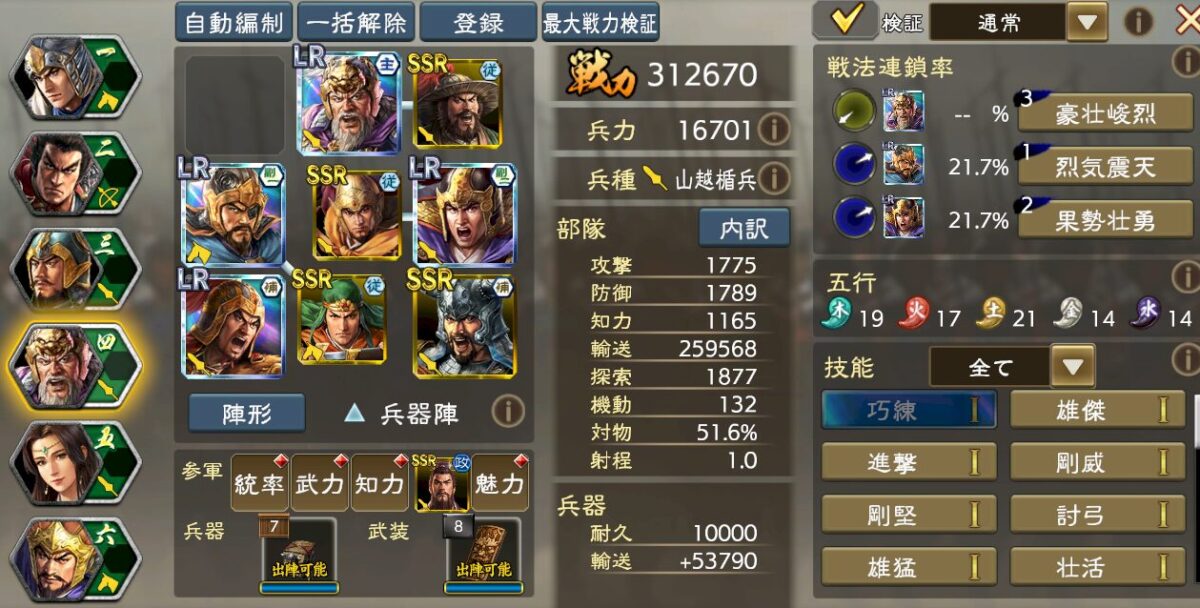The image size is (1200, 608).
Task: Open info icon next to 兵器陣 formation
Action: click(x=508, y=412)
